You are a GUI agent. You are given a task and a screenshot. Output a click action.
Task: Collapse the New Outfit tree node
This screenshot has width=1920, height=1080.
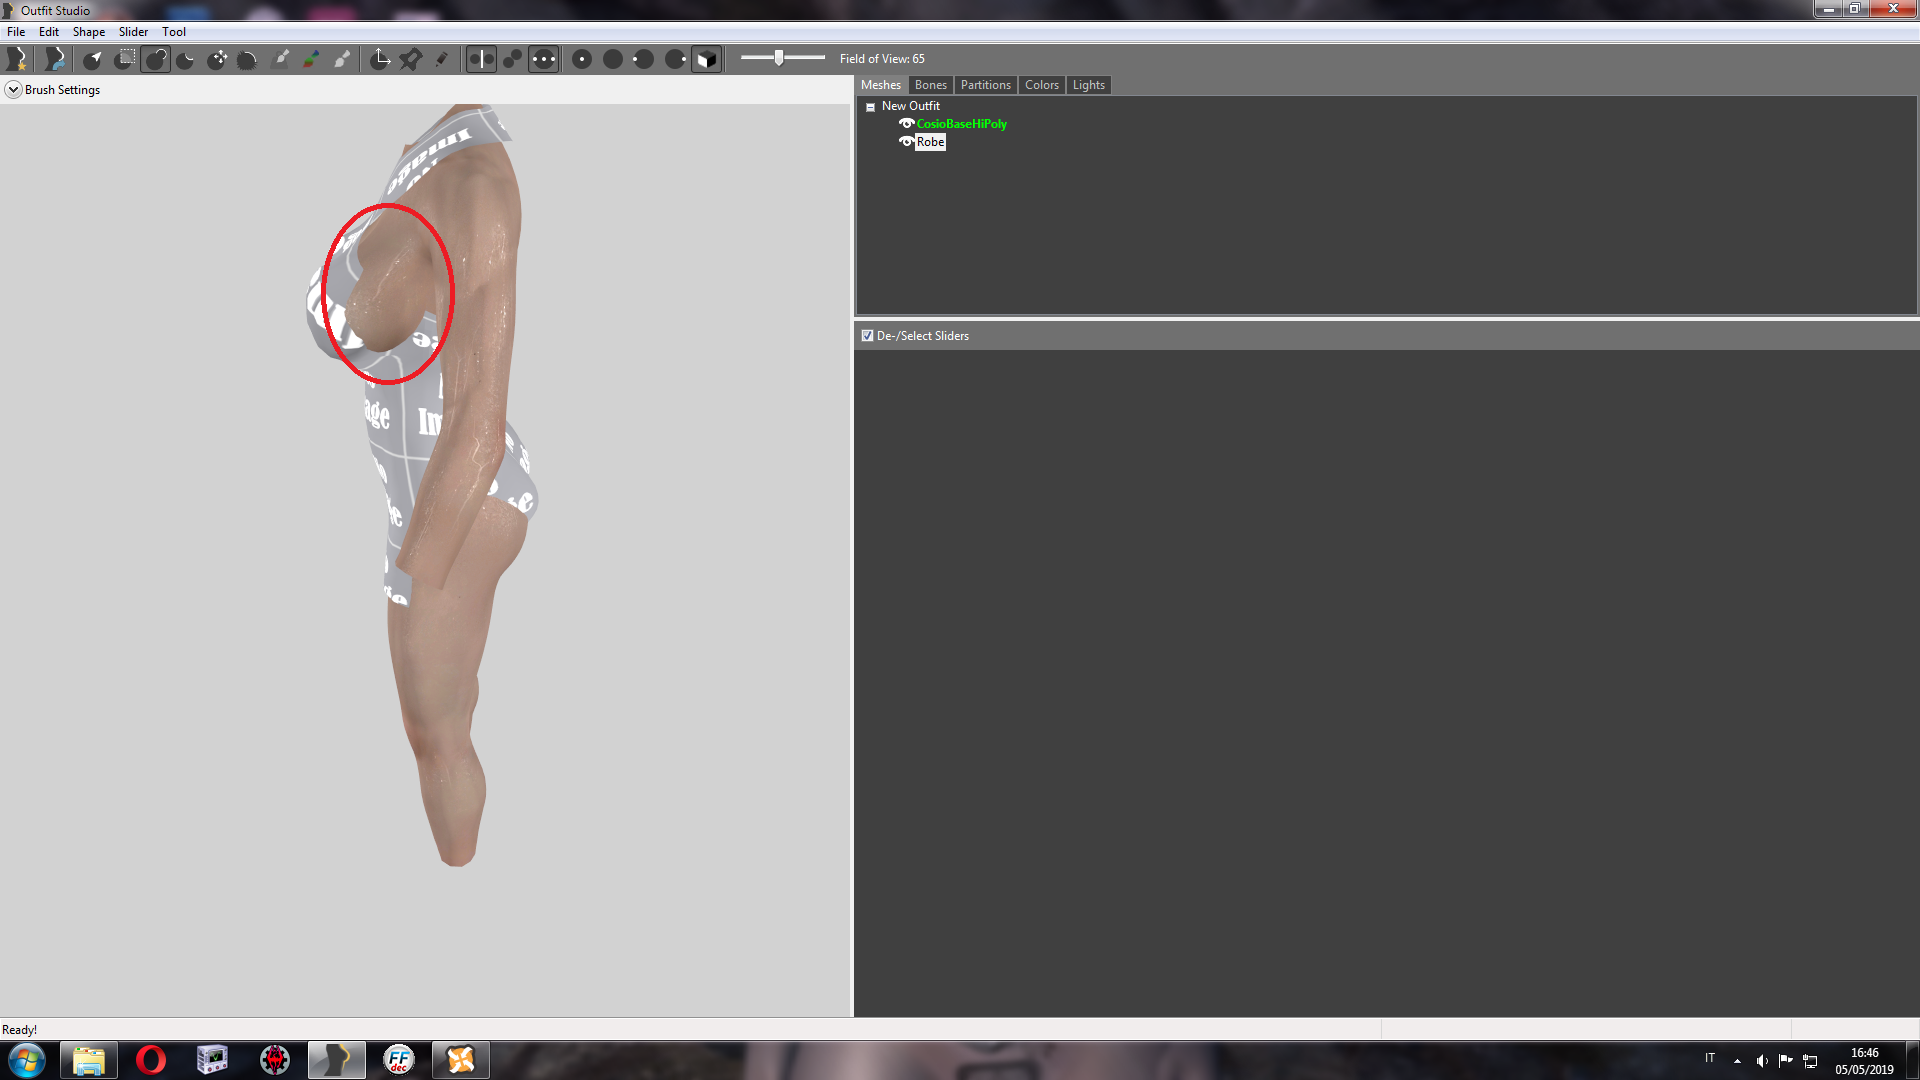pyautogui.click(x=870, y=107)
